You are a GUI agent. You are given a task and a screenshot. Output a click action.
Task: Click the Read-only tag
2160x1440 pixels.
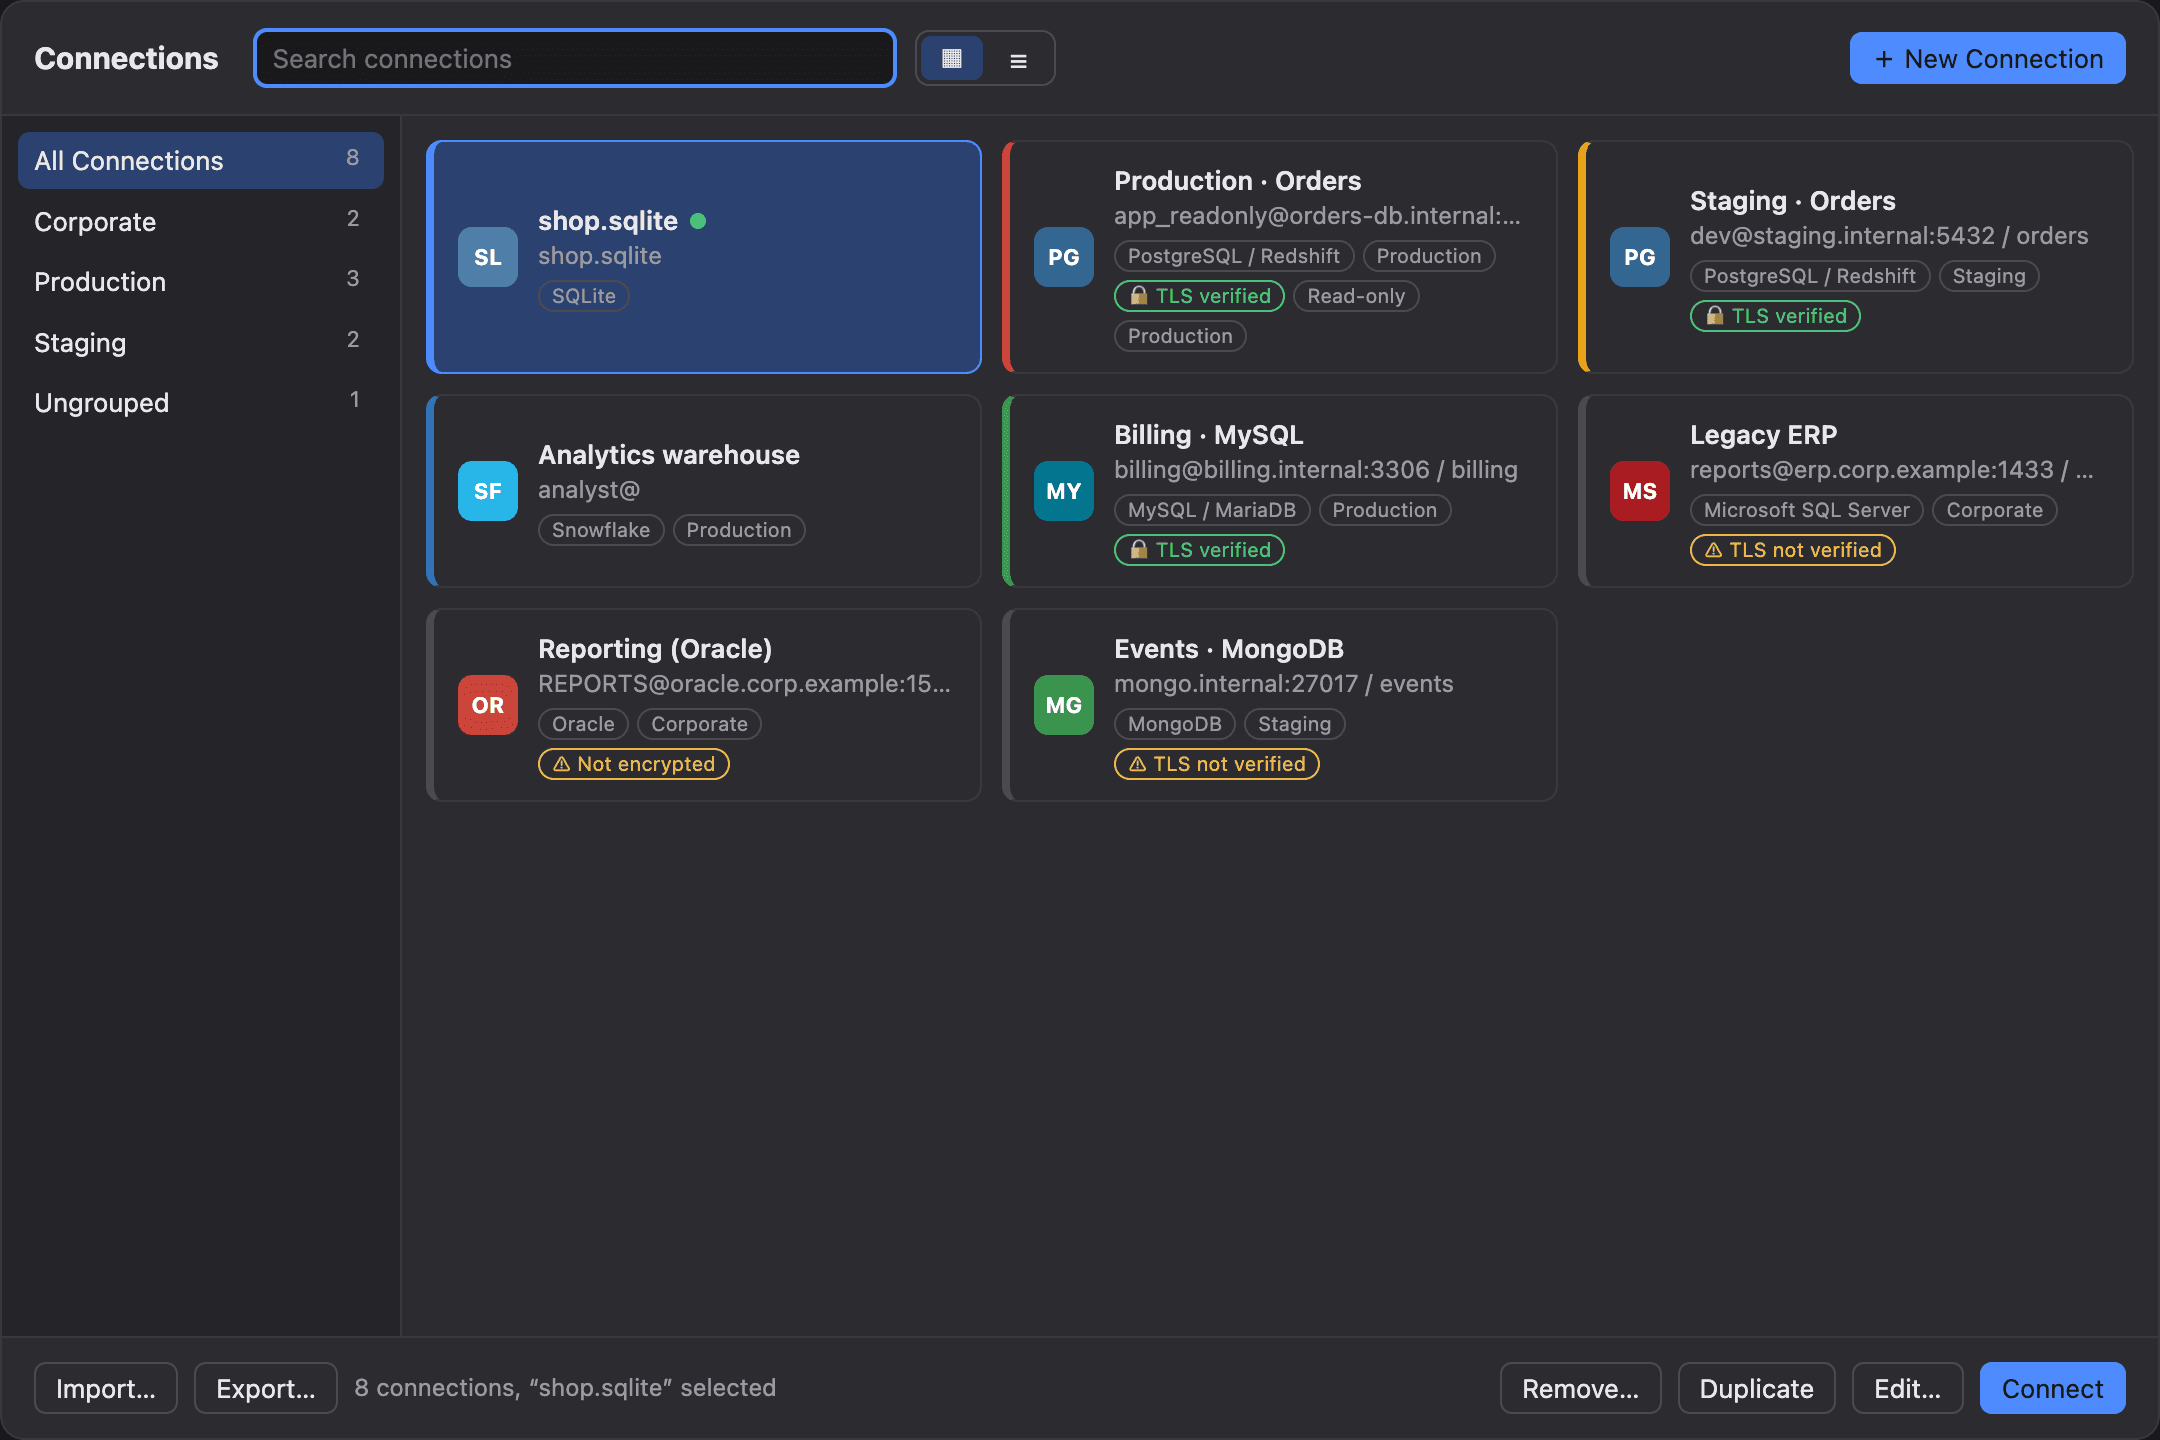click(x=1356, y=296)
